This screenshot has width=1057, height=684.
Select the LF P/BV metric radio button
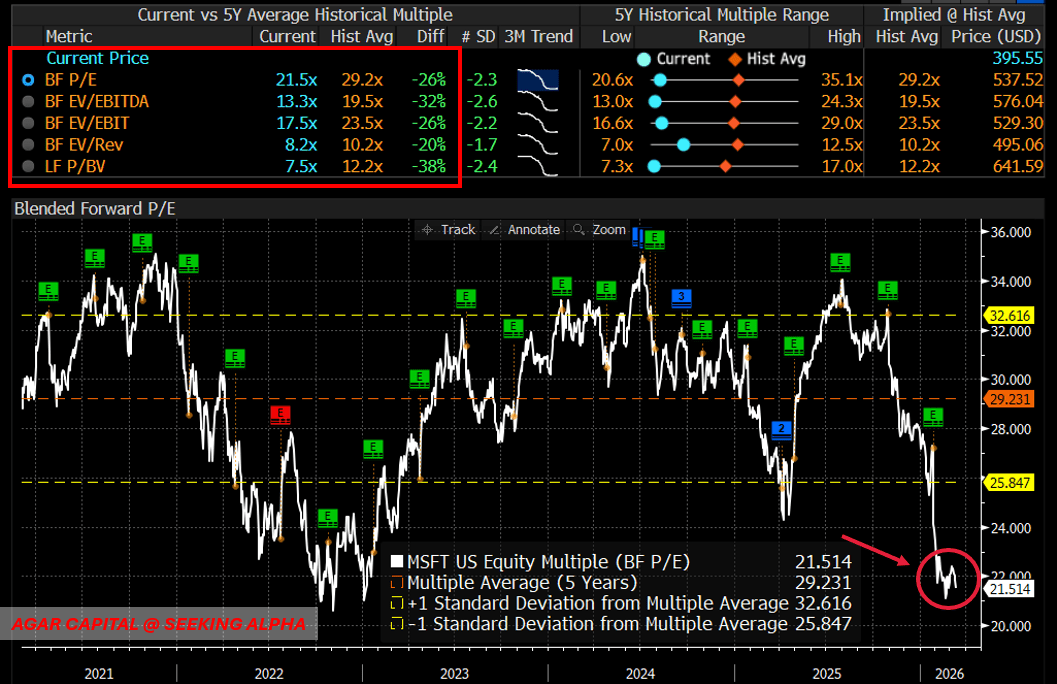(26, 166)
